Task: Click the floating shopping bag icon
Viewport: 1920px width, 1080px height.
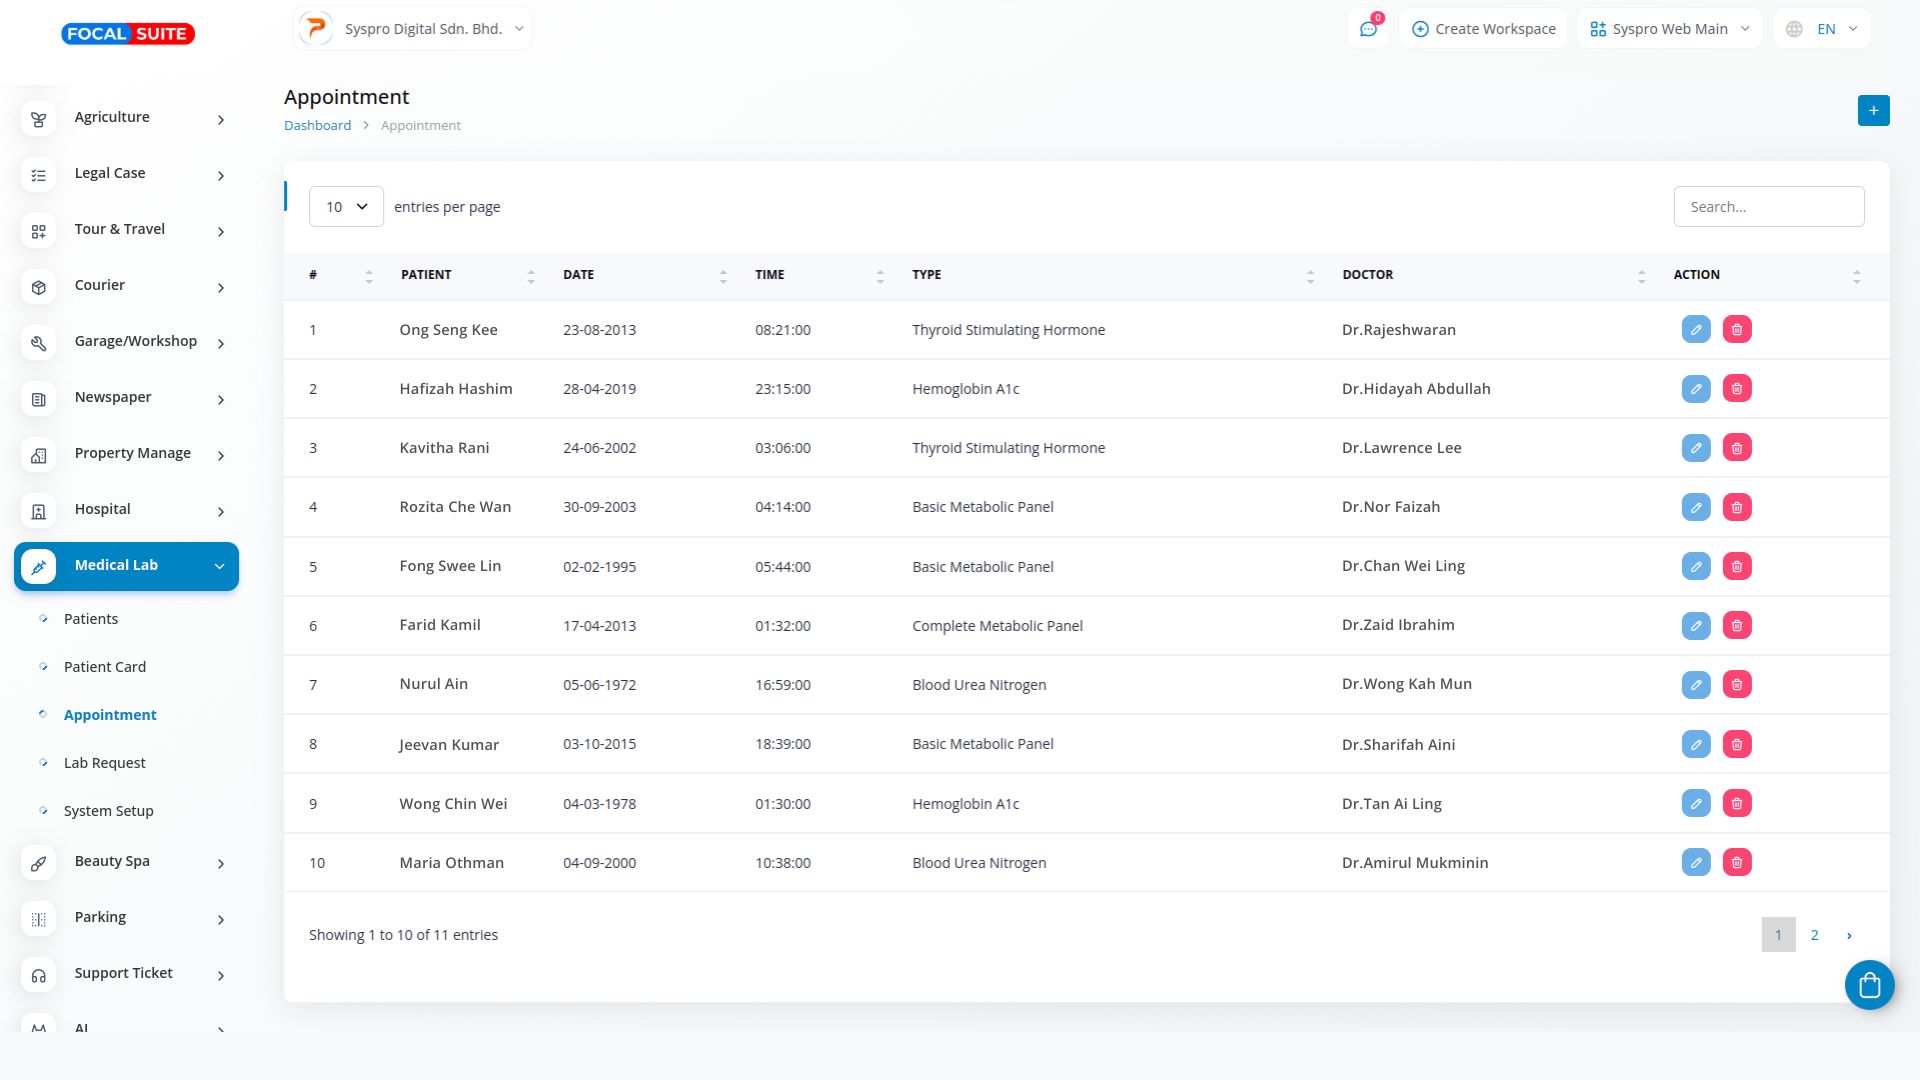Action: pyautogui.click(x=1869, y=986)
